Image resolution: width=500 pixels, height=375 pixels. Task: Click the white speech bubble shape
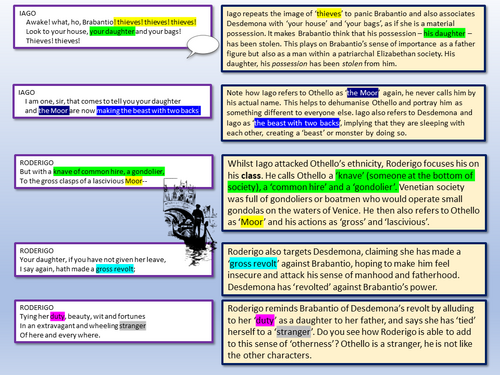tap(203, 46)
